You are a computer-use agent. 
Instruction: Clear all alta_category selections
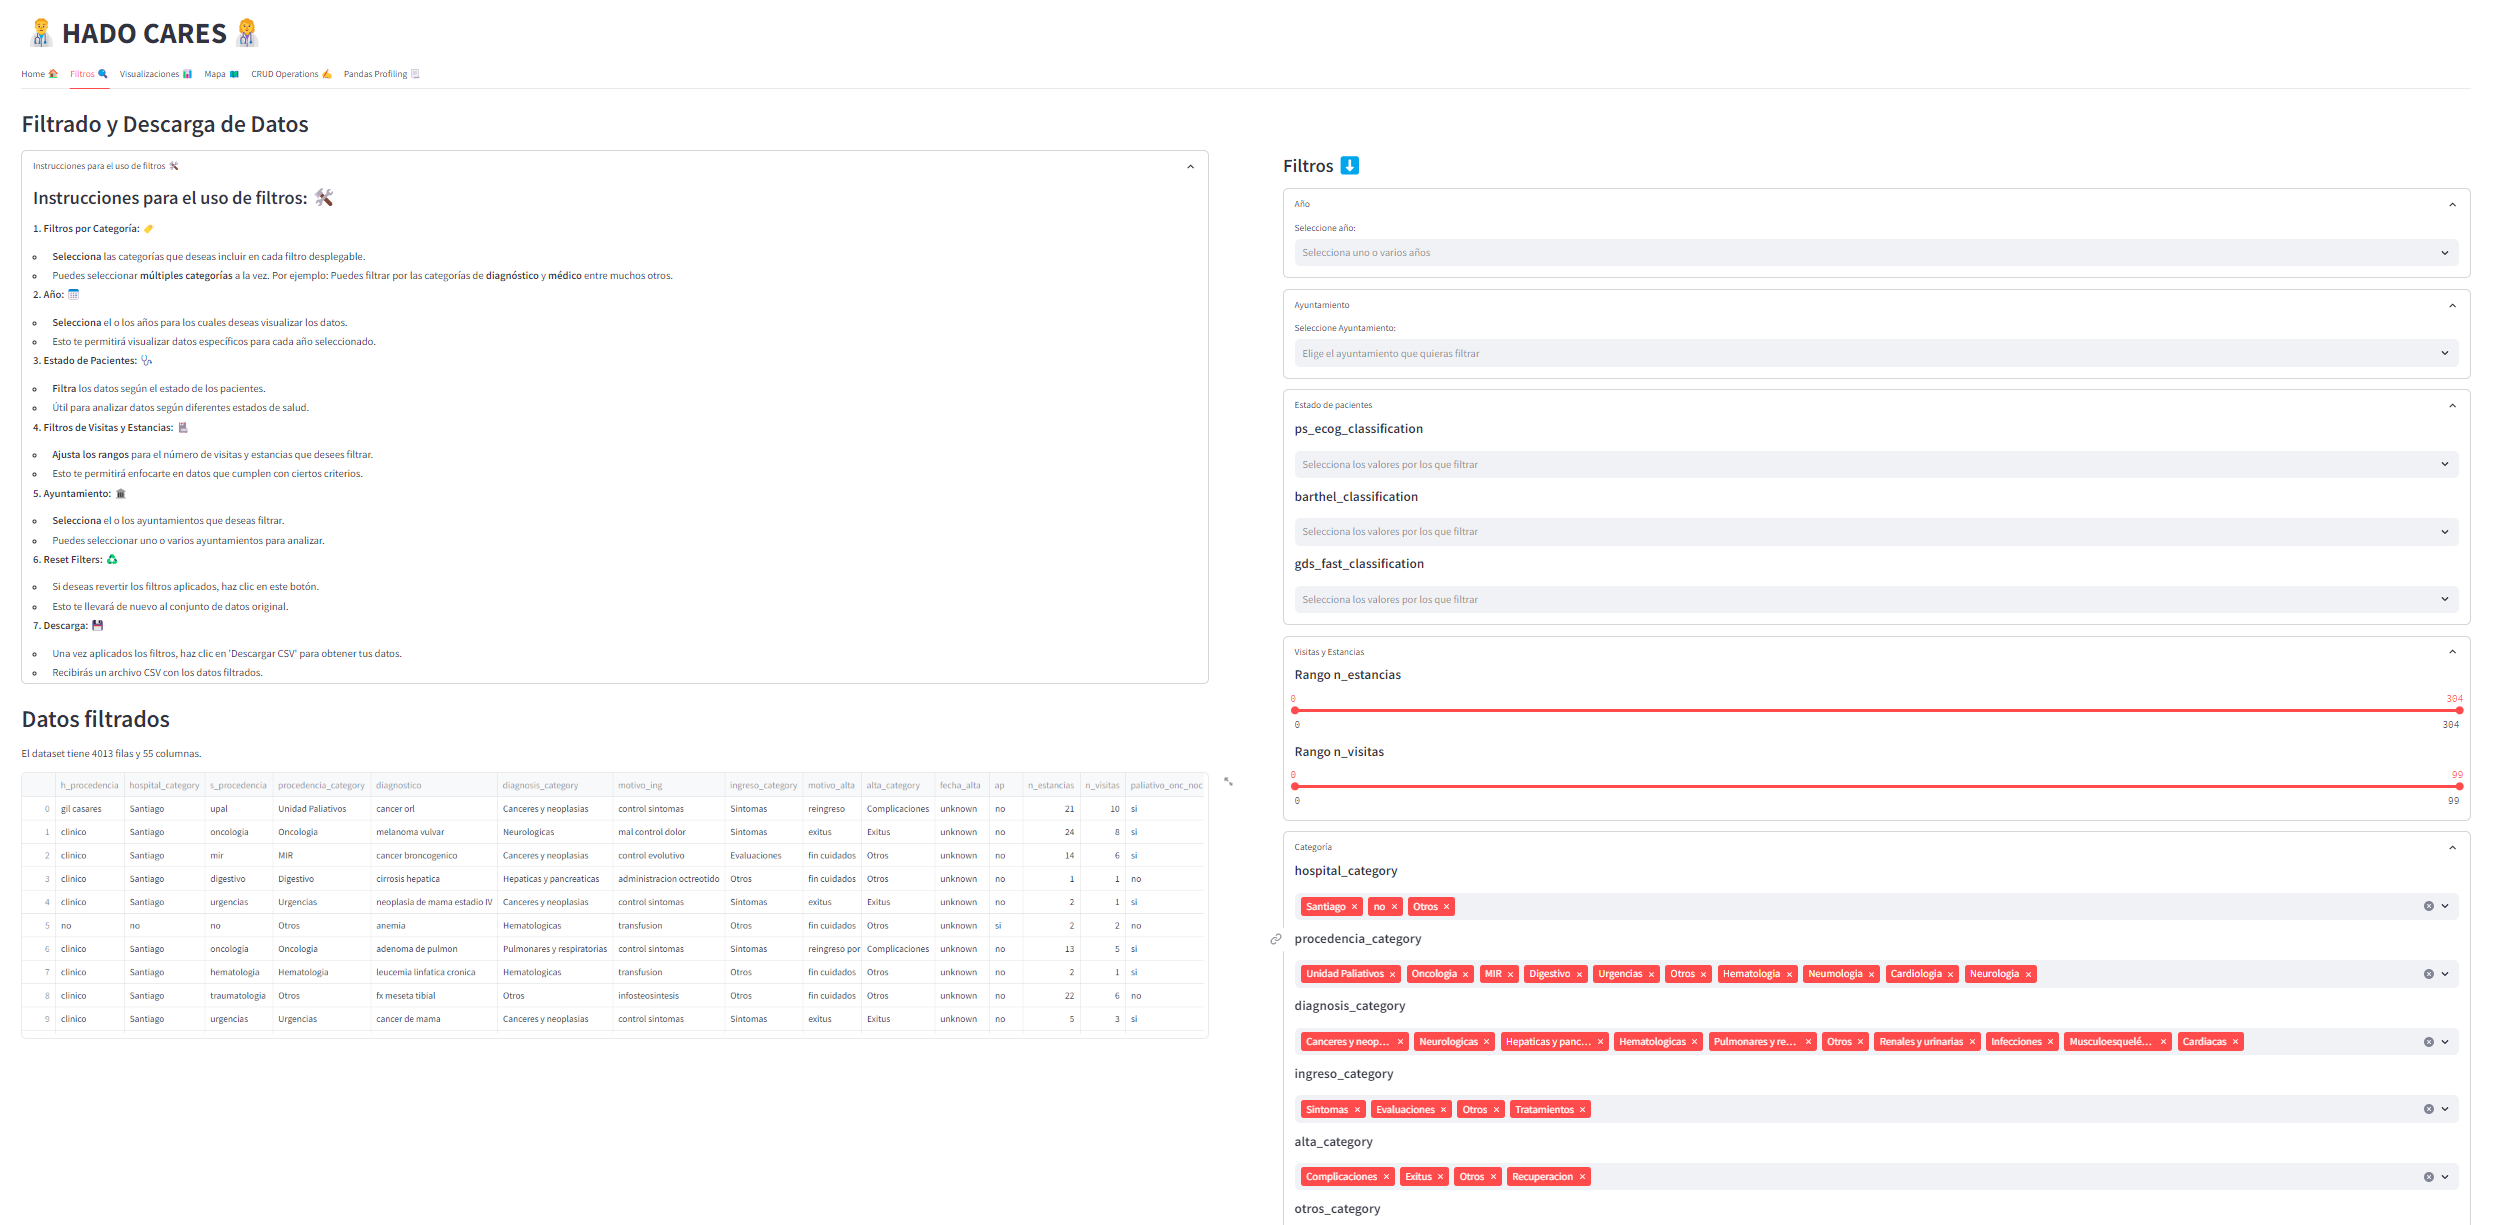point(2428,1178)
